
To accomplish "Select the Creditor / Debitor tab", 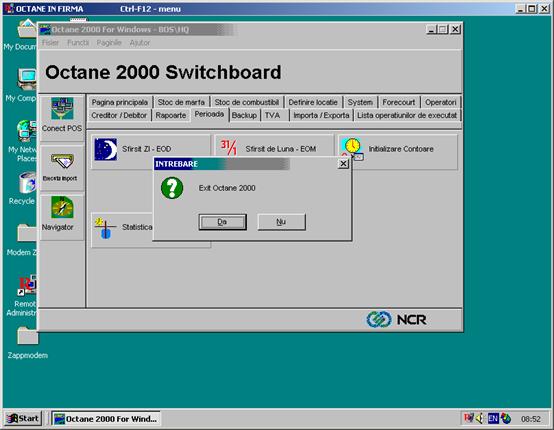I will [x=119, y=115].
